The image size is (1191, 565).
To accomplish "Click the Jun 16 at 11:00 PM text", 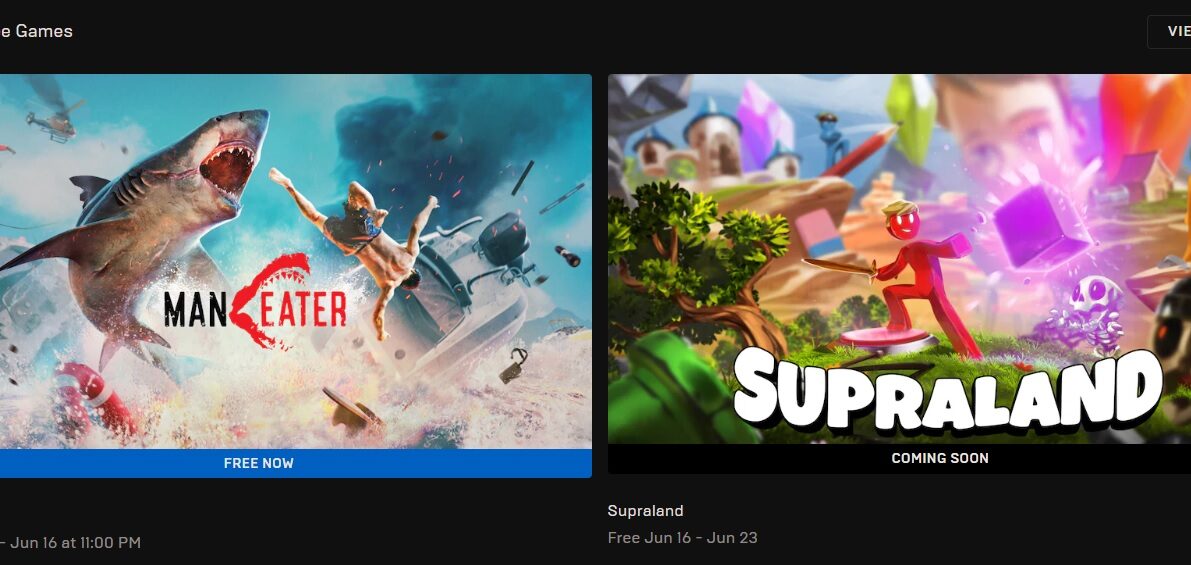I will tap(75, 543).
